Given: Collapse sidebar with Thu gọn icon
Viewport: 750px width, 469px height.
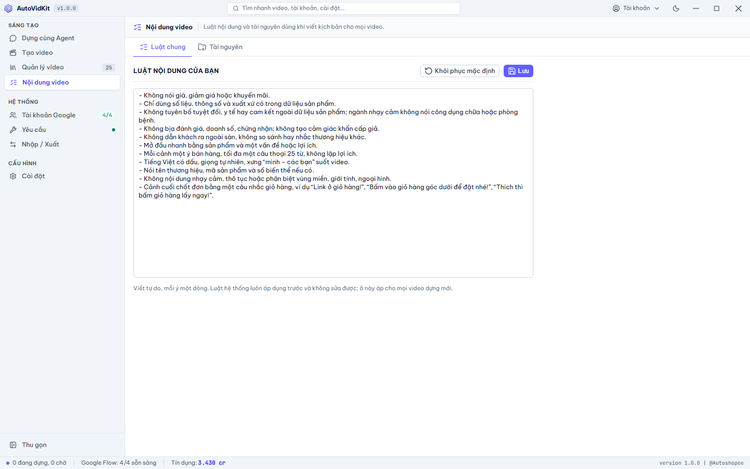Looking at the screenshot, I should coord(13,445).
